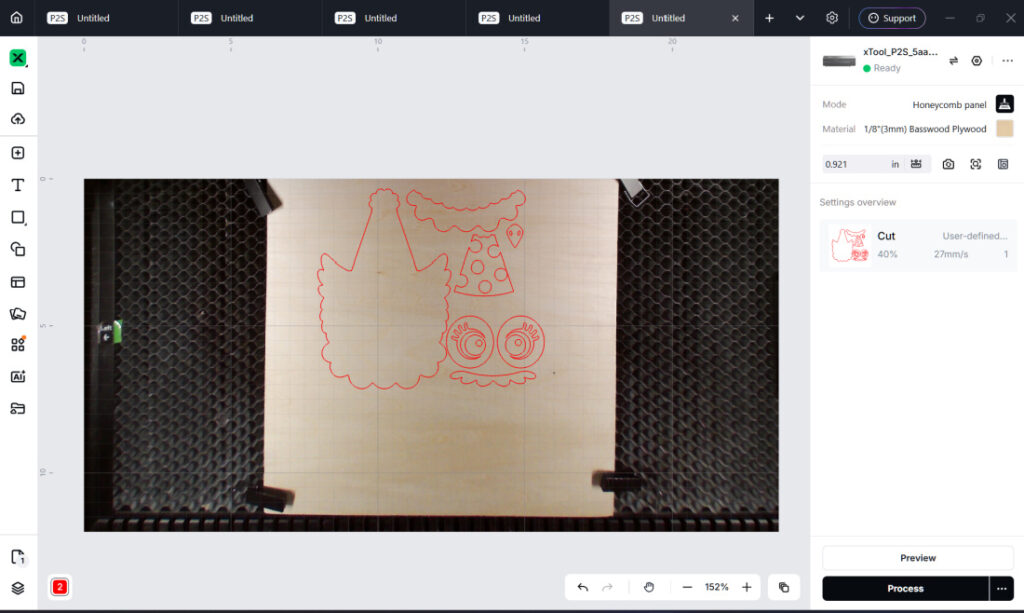Select the rectangle Shape tool
The height and width of the screenshot is (613, 1024).
pyautogui.click(x=18, y=217)
